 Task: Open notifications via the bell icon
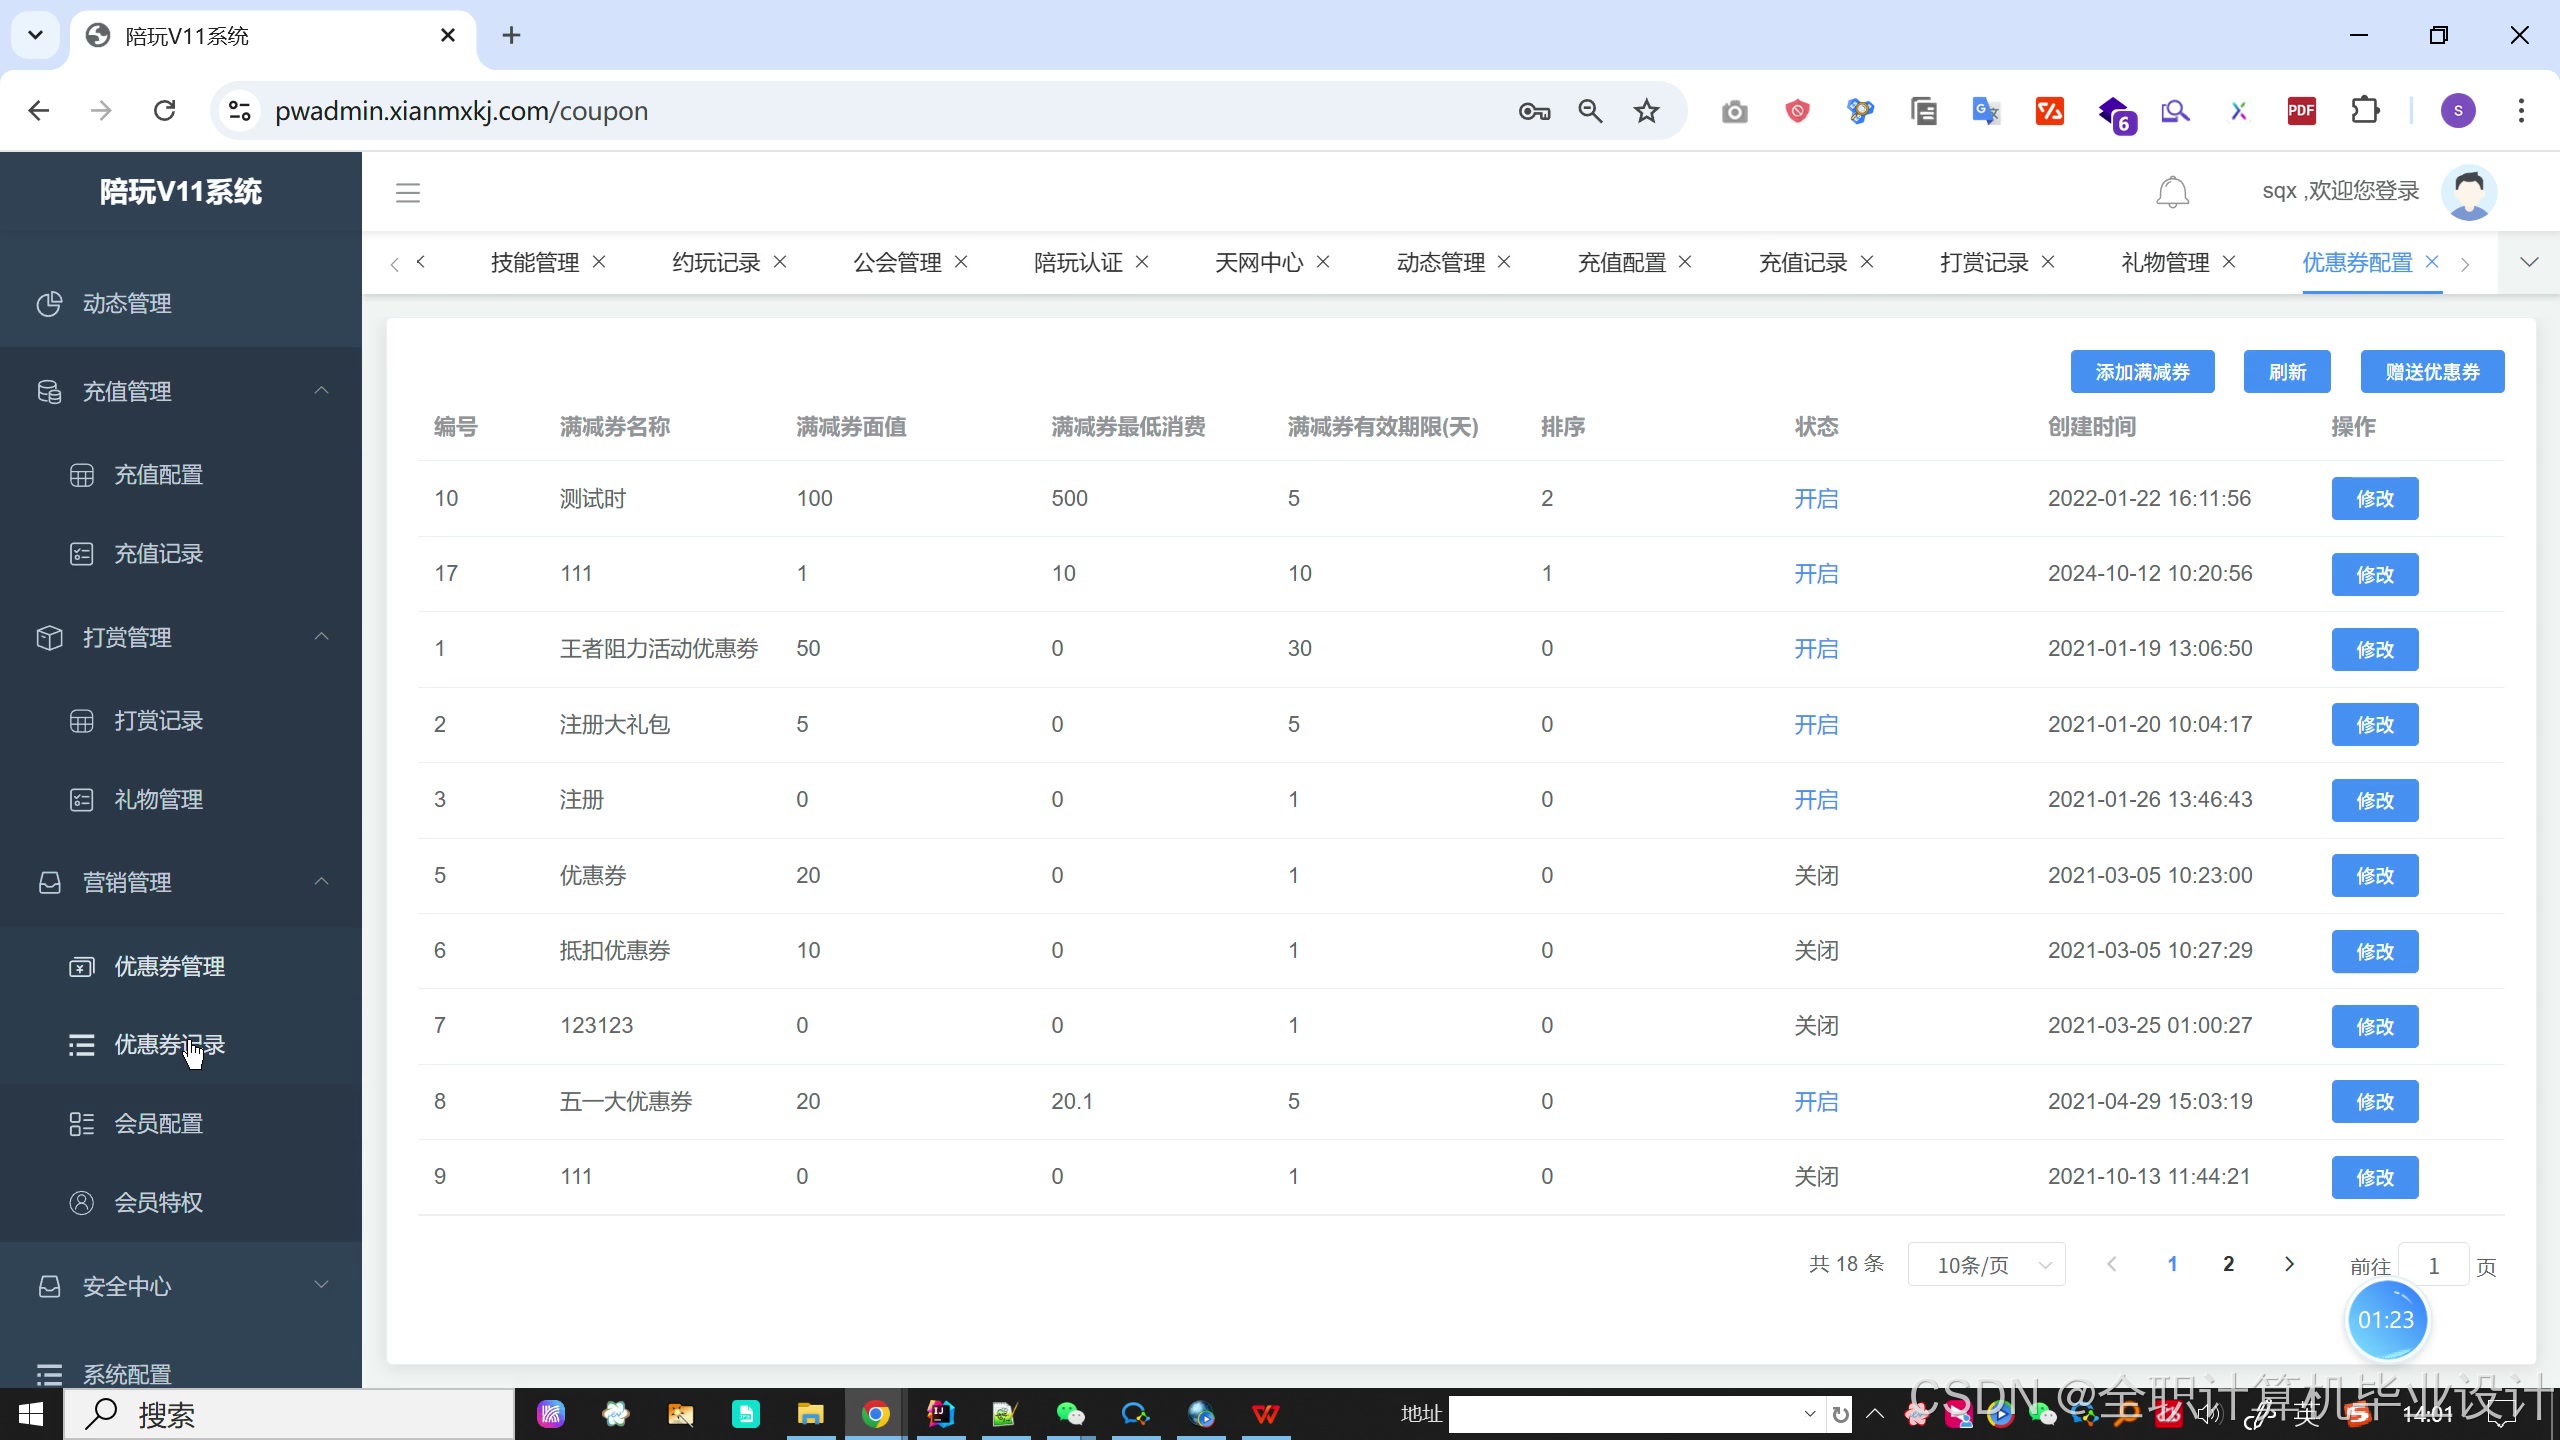(2172, 192)
